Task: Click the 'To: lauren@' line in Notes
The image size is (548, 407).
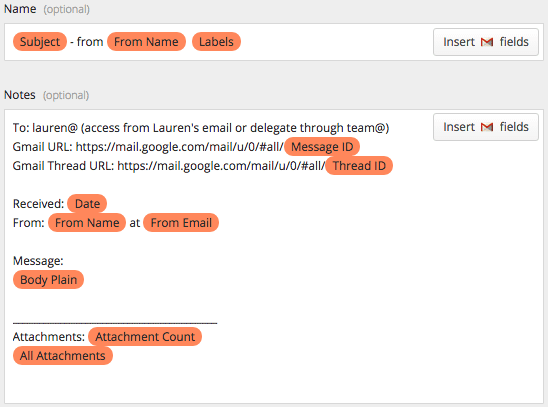Action: click(x=201, y=128)
